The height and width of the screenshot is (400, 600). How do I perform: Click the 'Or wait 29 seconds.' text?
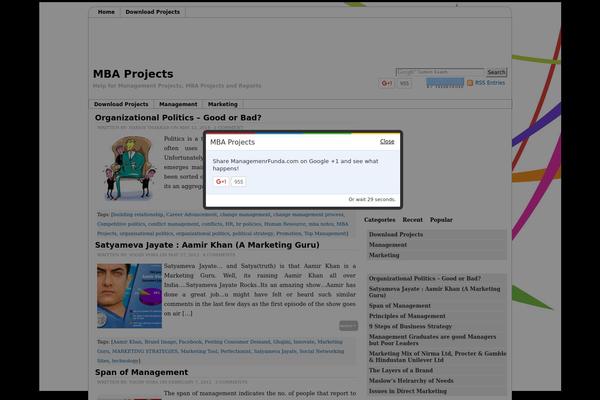point(372,199)
